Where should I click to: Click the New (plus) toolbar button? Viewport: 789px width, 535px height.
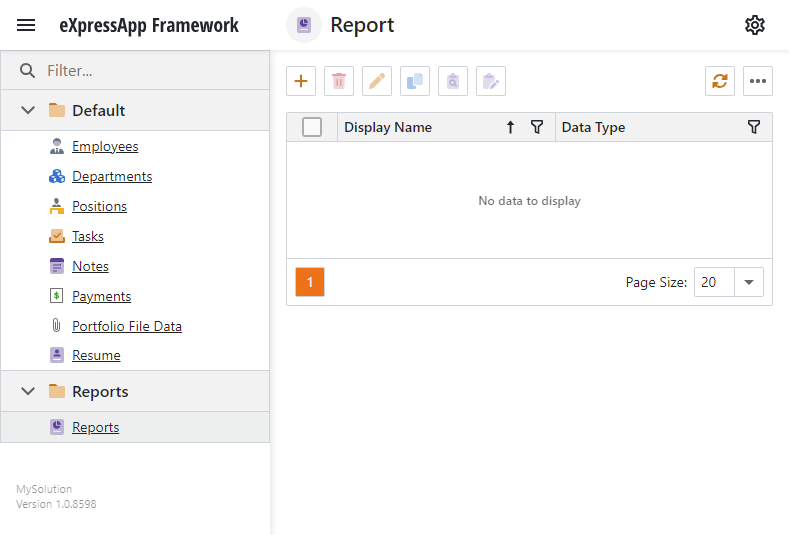(301, 81)
